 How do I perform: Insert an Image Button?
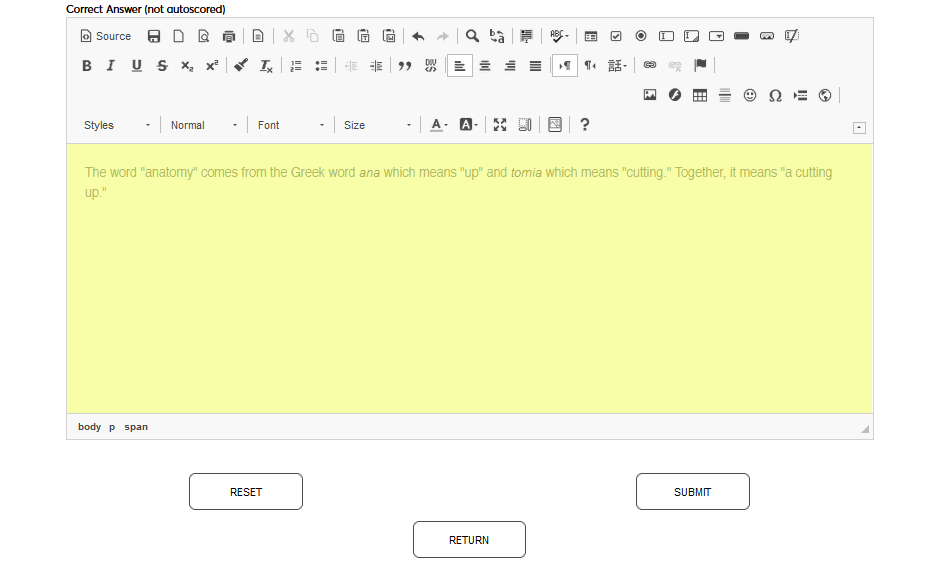coord(766,36)
